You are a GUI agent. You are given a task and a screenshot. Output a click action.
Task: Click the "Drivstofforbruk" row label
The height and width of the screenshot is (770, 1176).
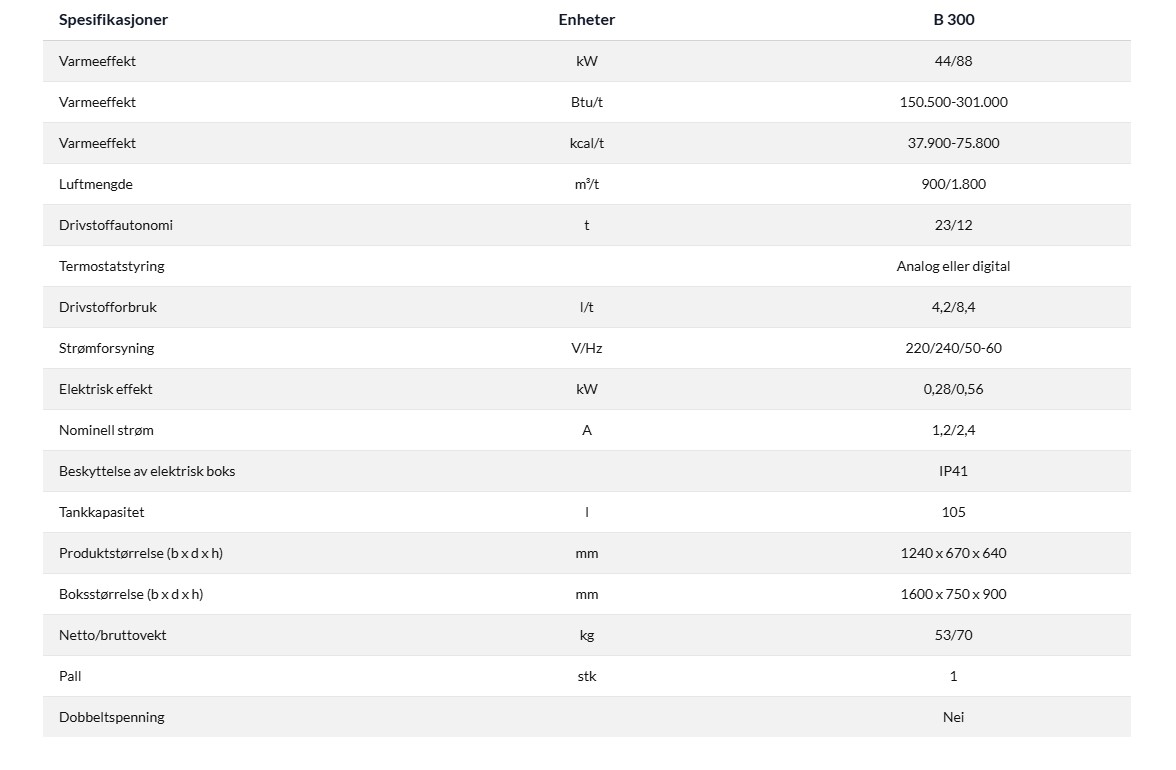108,307
